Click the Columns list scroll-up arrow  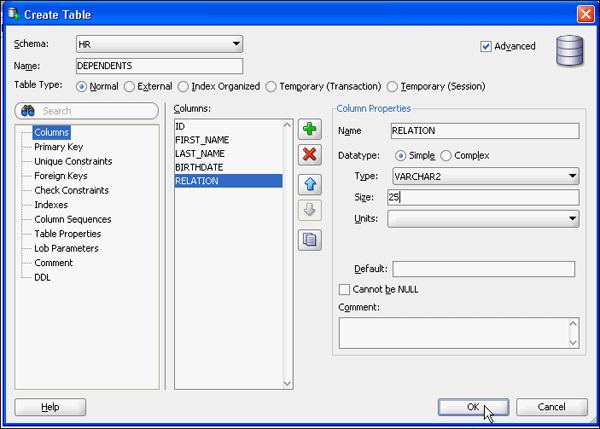tap(287, 125)
